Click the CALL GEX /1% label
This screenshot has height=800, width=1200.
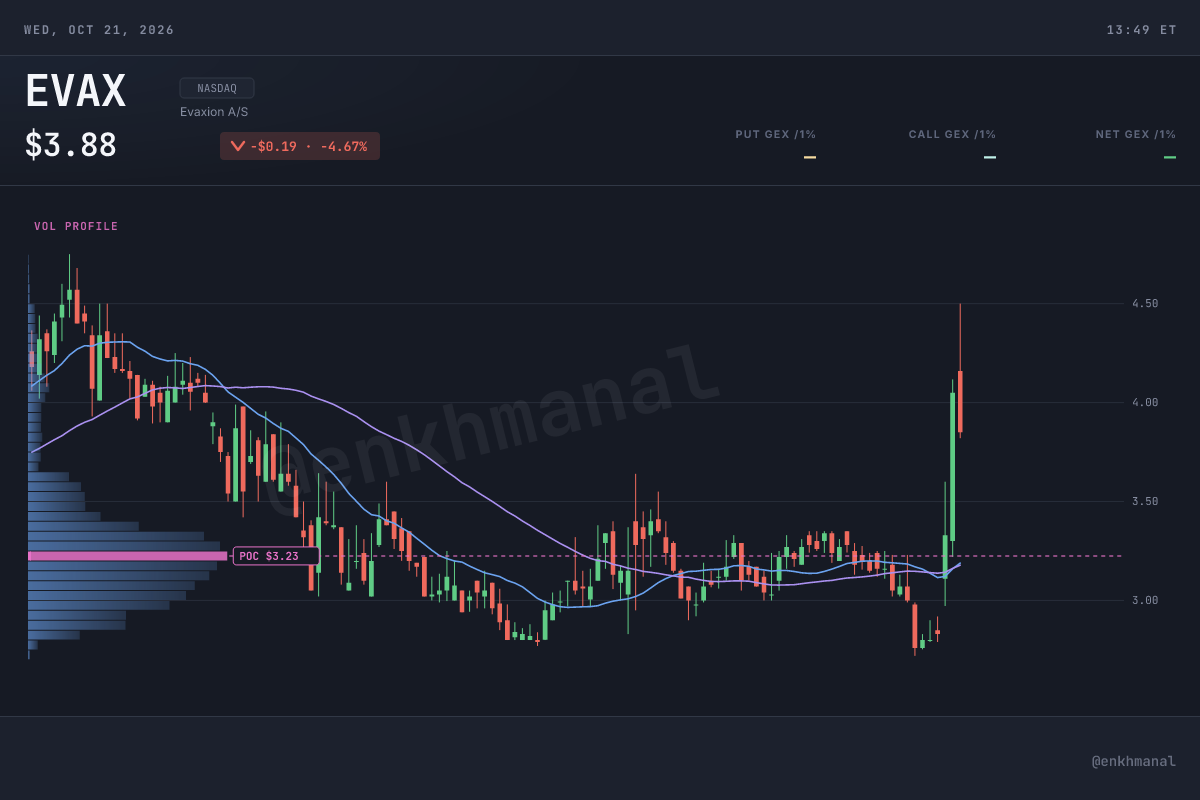point(952,134)
